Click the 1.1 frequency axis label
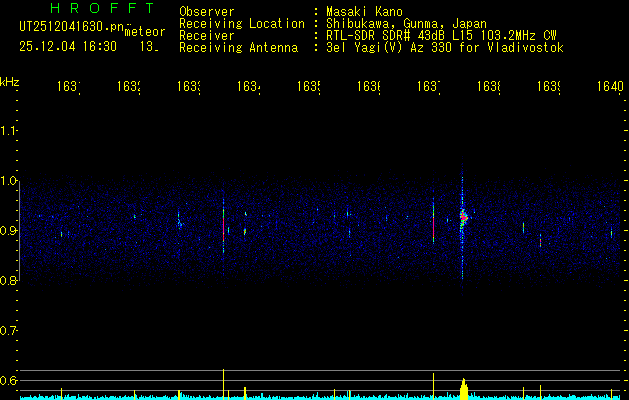Image resolution: width=629 pixels, height=400 pixels. (8, 130)
